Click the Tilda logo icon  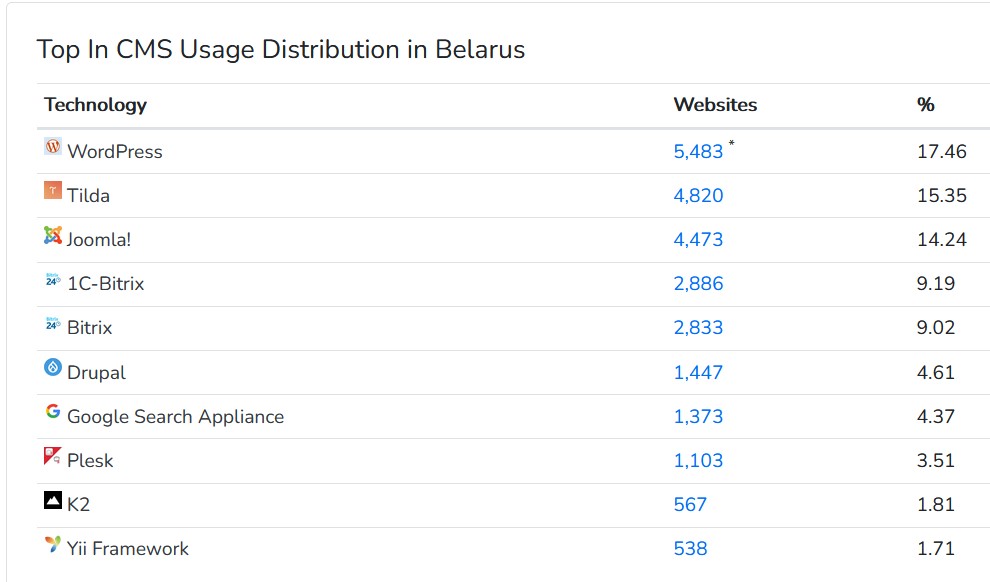[53, 191]
